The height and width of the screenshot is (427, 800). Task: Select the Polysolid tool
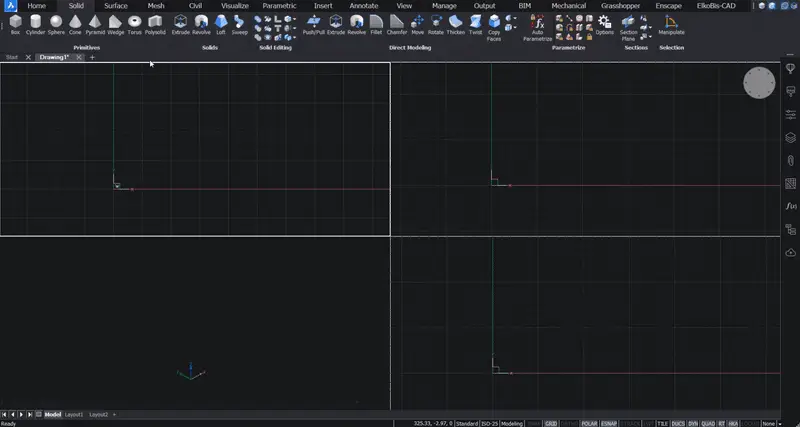pyautogui.click(x=155, y=24)
